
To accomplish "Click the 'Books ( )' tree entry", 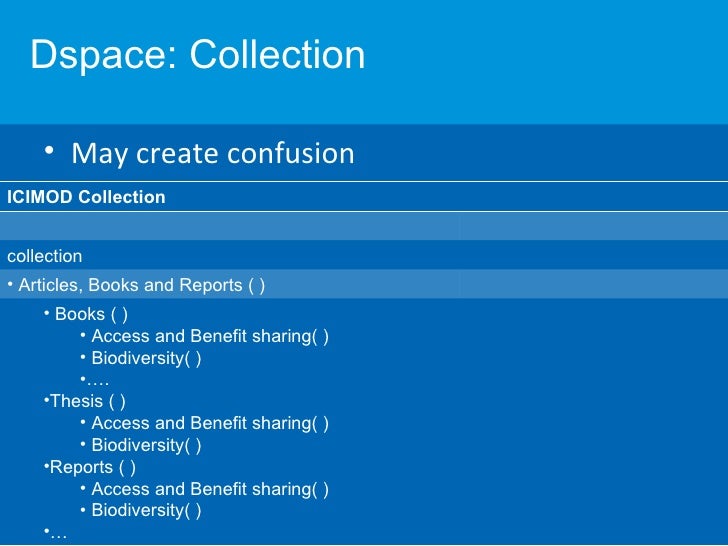I will point(91,314).
